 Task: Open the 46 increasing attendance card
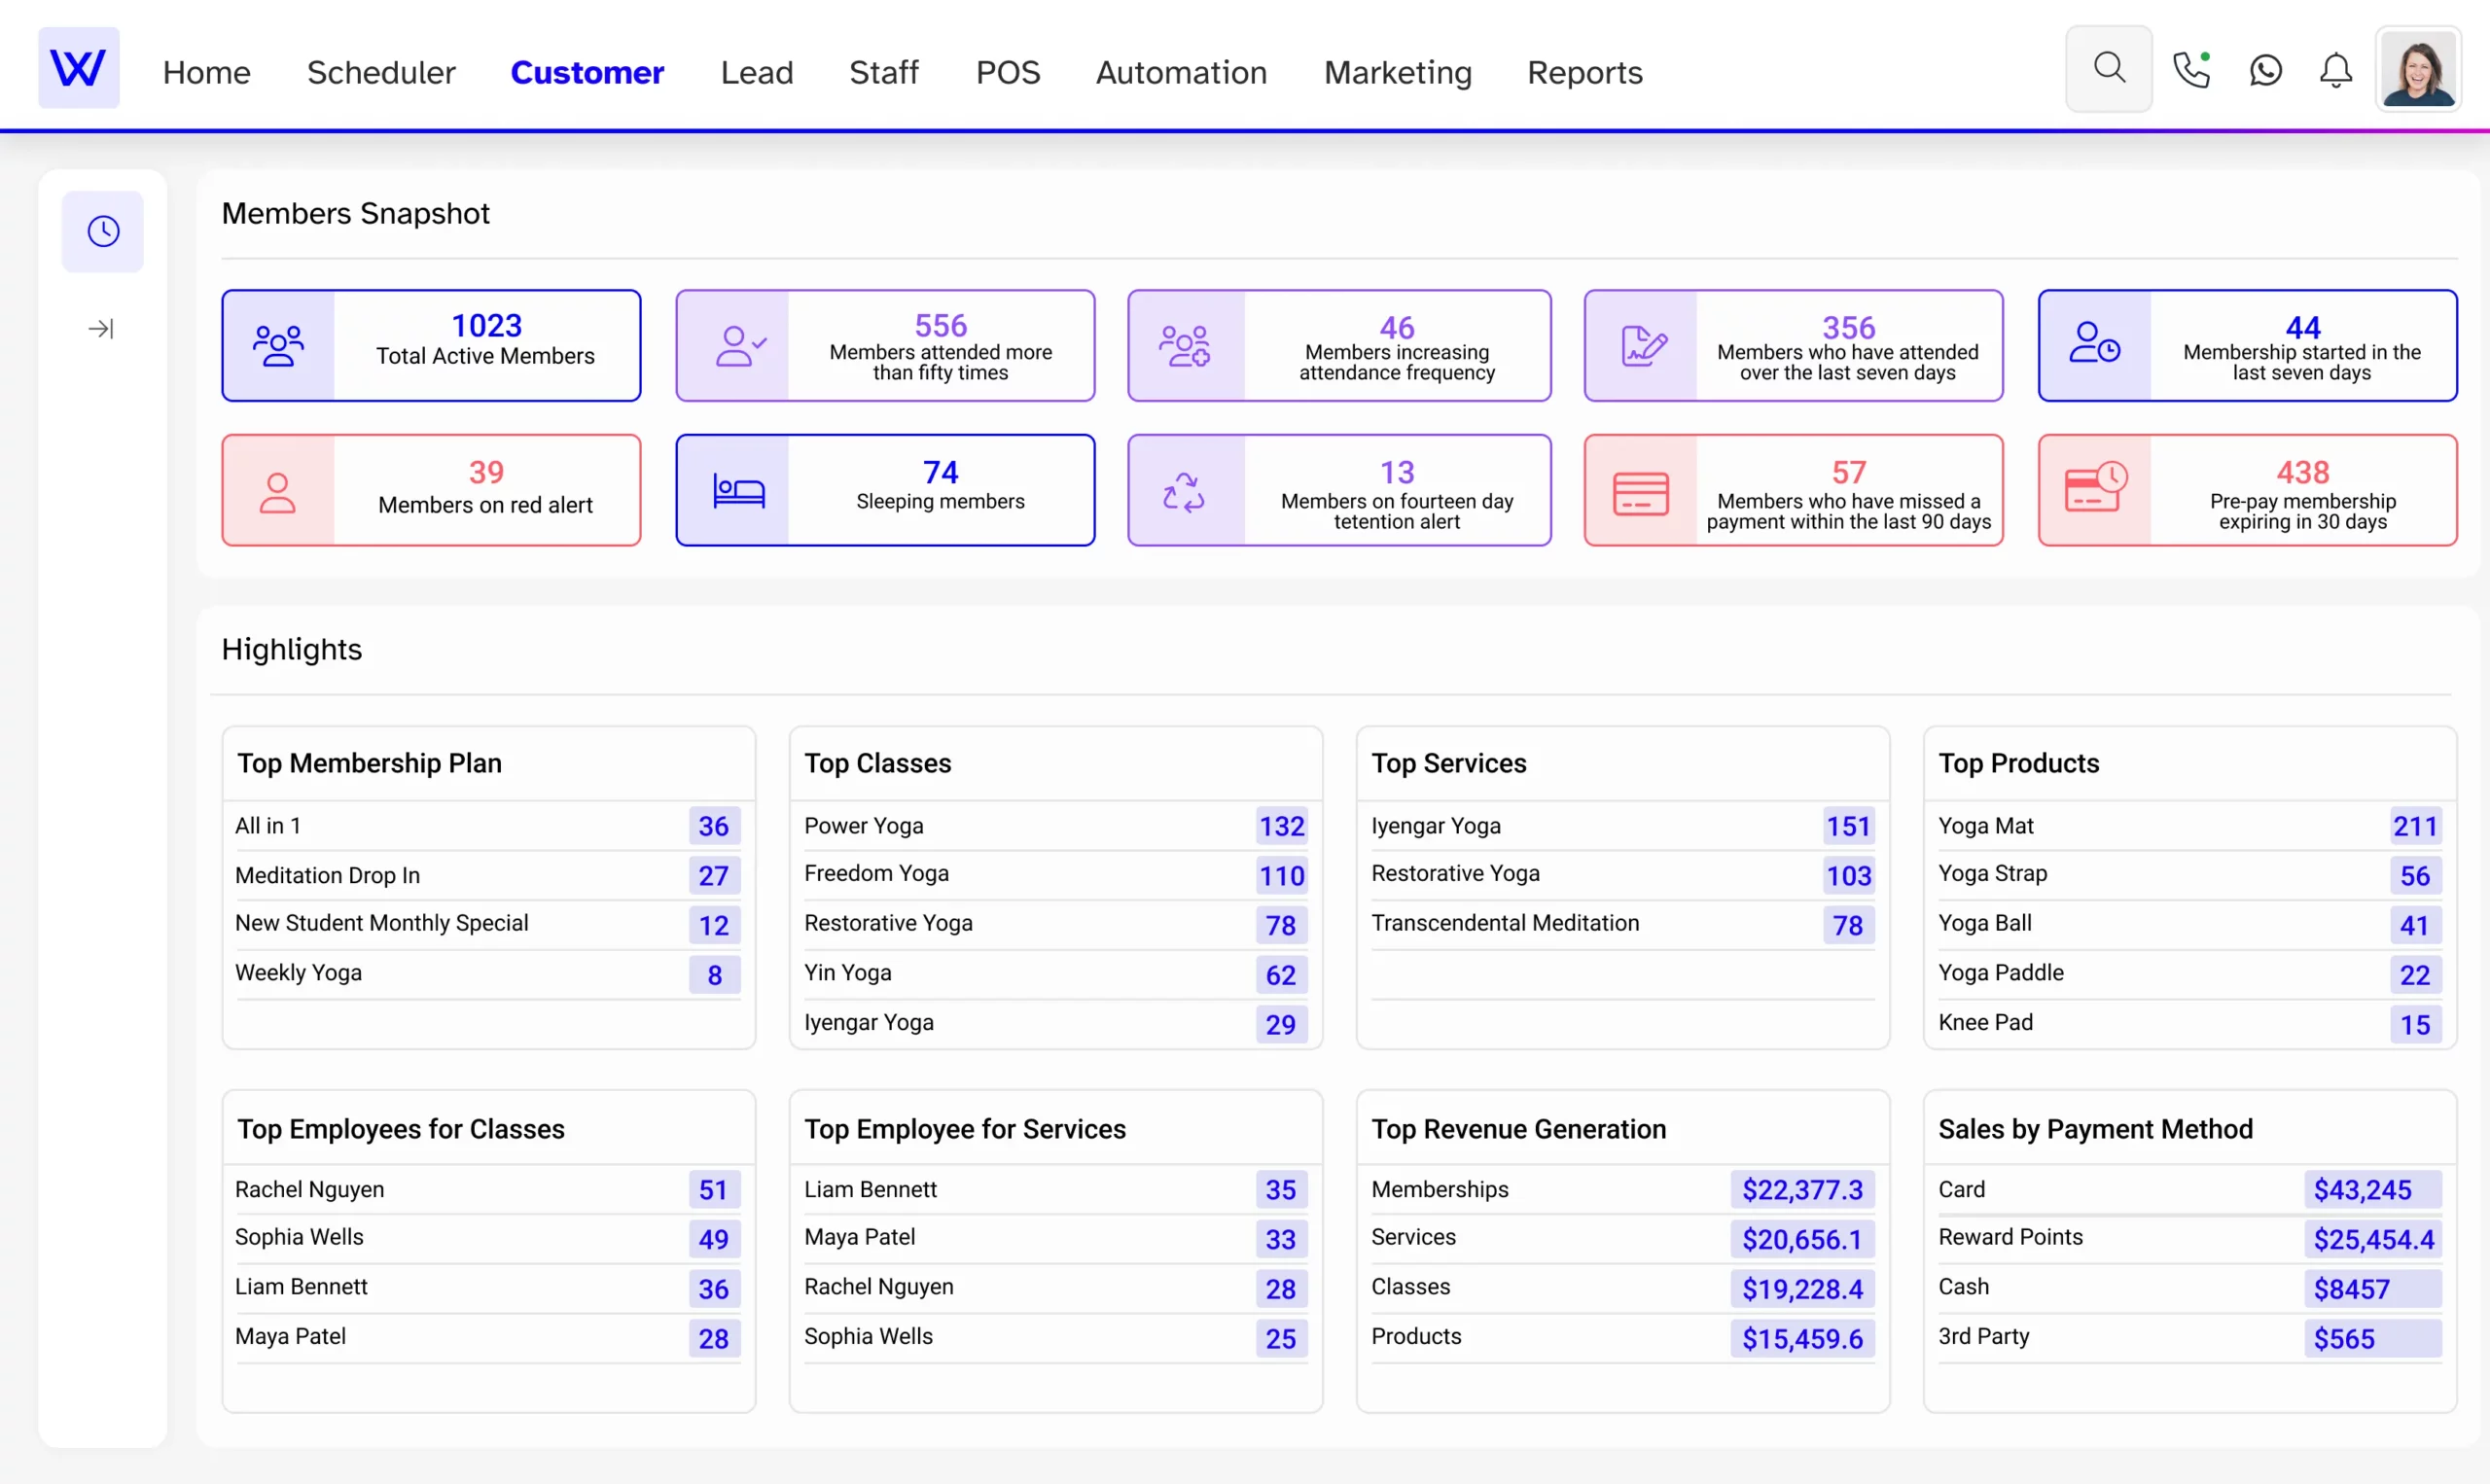coord(1339,346)
